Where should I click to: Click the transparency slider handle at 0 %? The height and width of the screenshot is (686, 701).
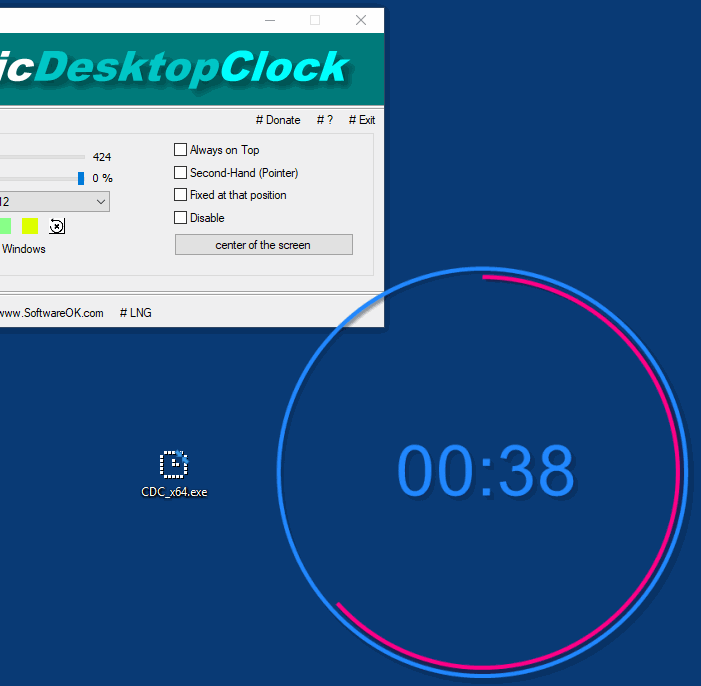click(x=81, y=178)
